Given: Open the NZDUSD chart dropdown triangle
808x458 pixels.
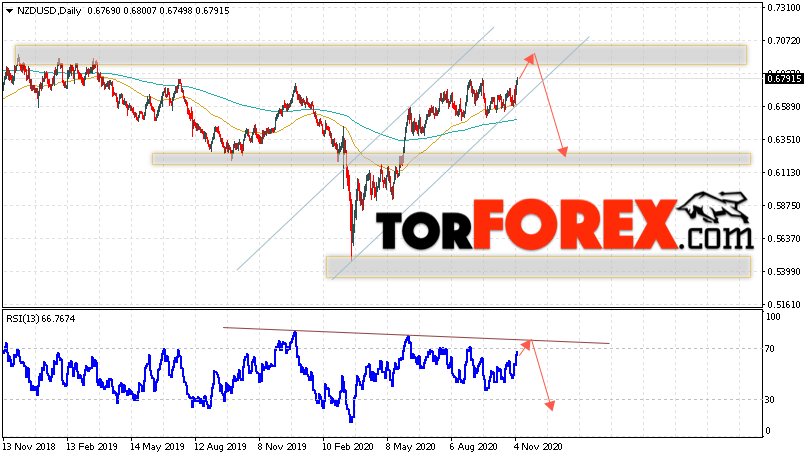Looking at the screenshot, I should tap(9, 11).
